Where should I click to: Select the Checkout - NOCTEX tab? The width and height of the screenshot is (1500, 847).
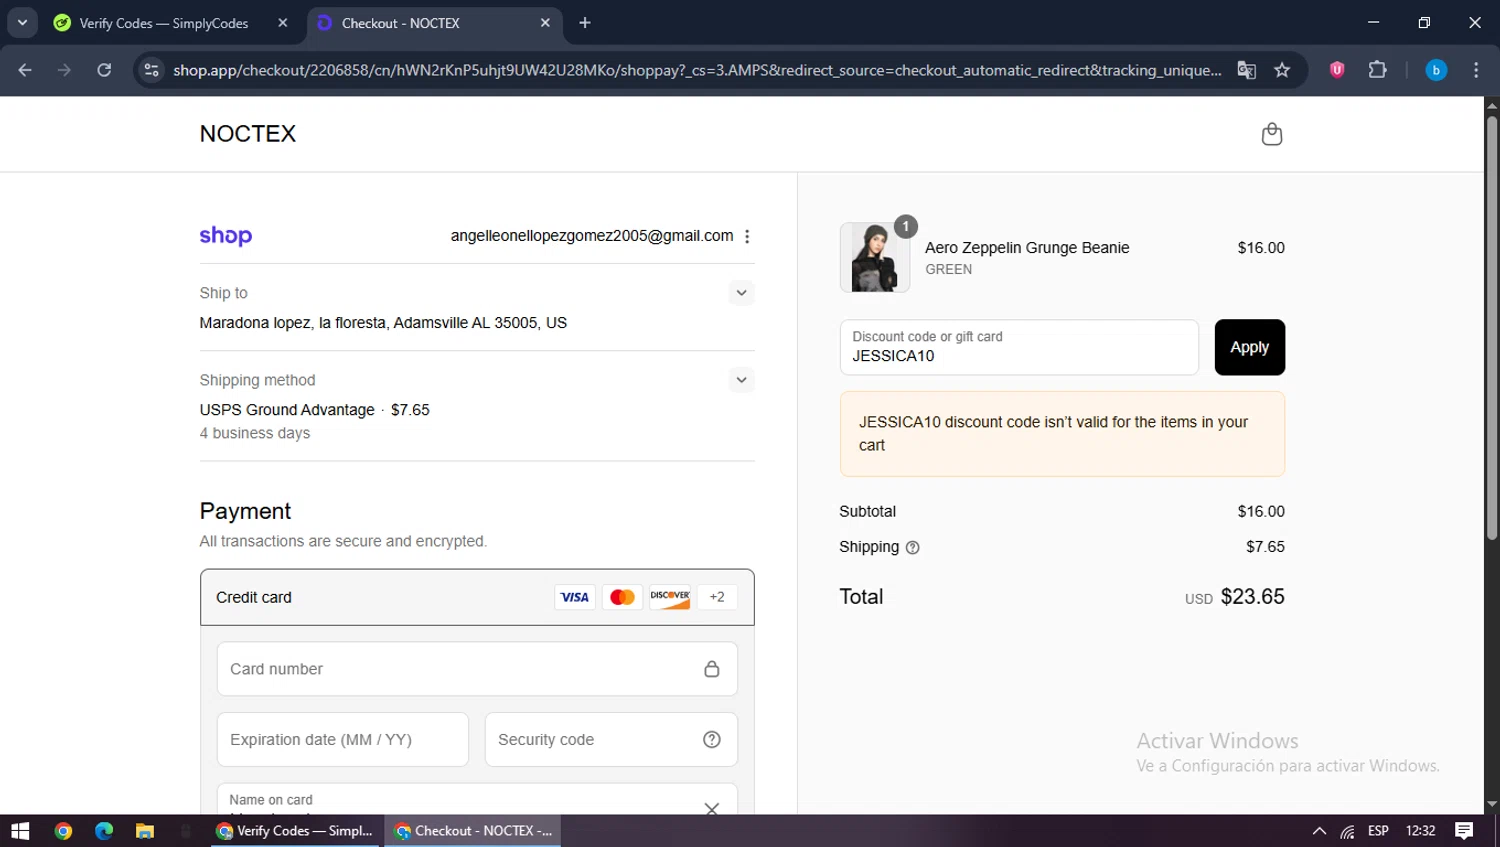click(x=434, y=23)
